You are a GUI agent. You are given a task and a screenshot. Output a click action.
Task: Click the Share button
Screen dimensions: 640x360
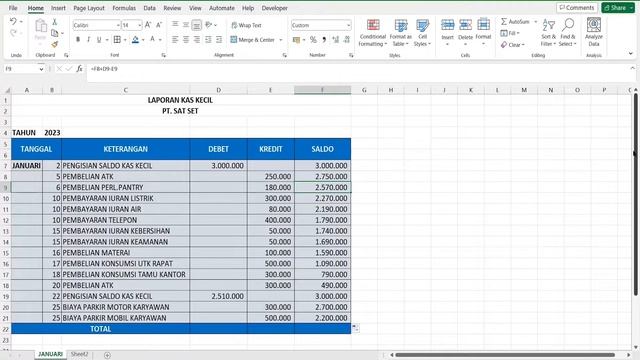(x=618, y=8)
